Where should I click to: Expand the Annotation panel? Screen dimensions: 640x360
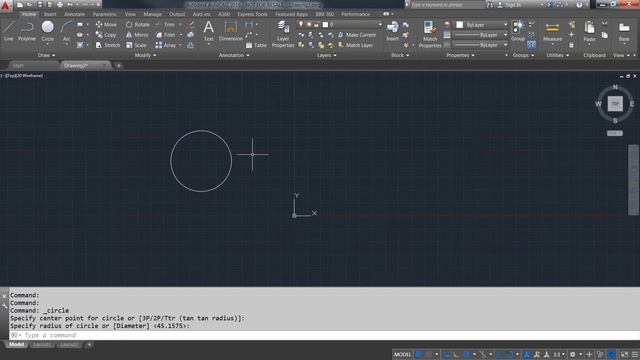click(234, 55)
